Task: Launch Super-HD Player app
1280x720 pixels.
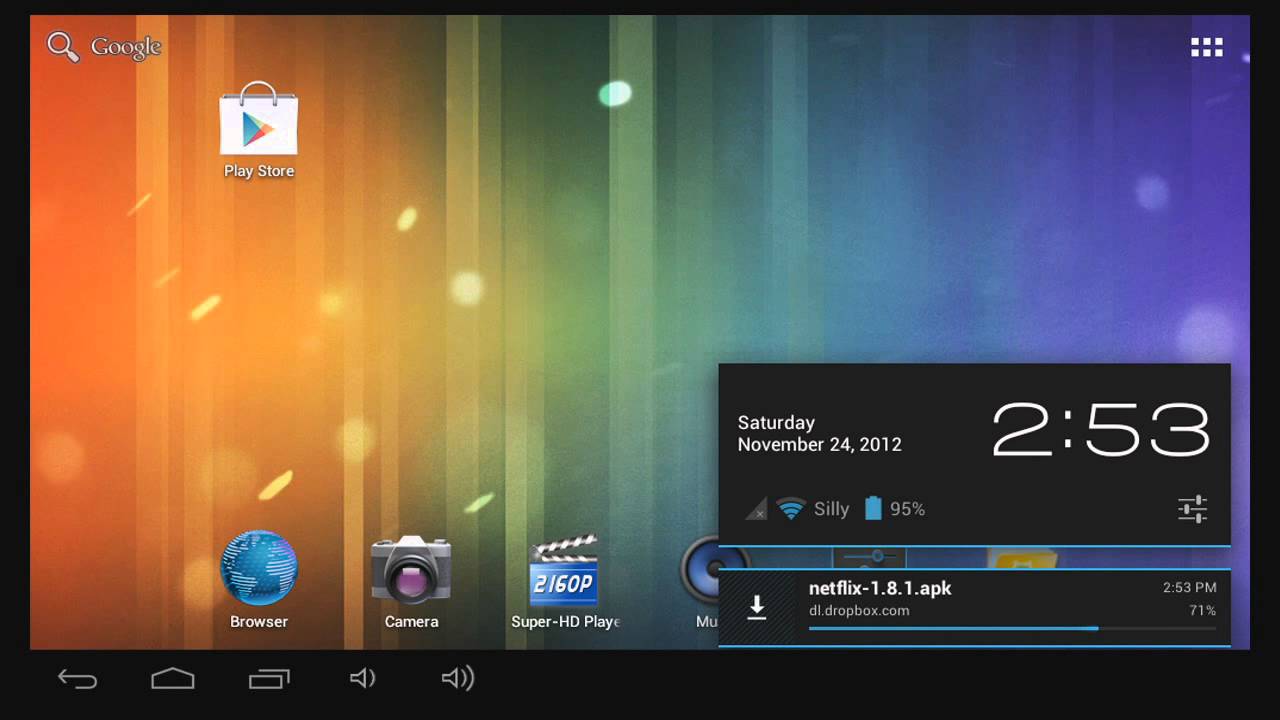Action: click(x=565, y=580)
